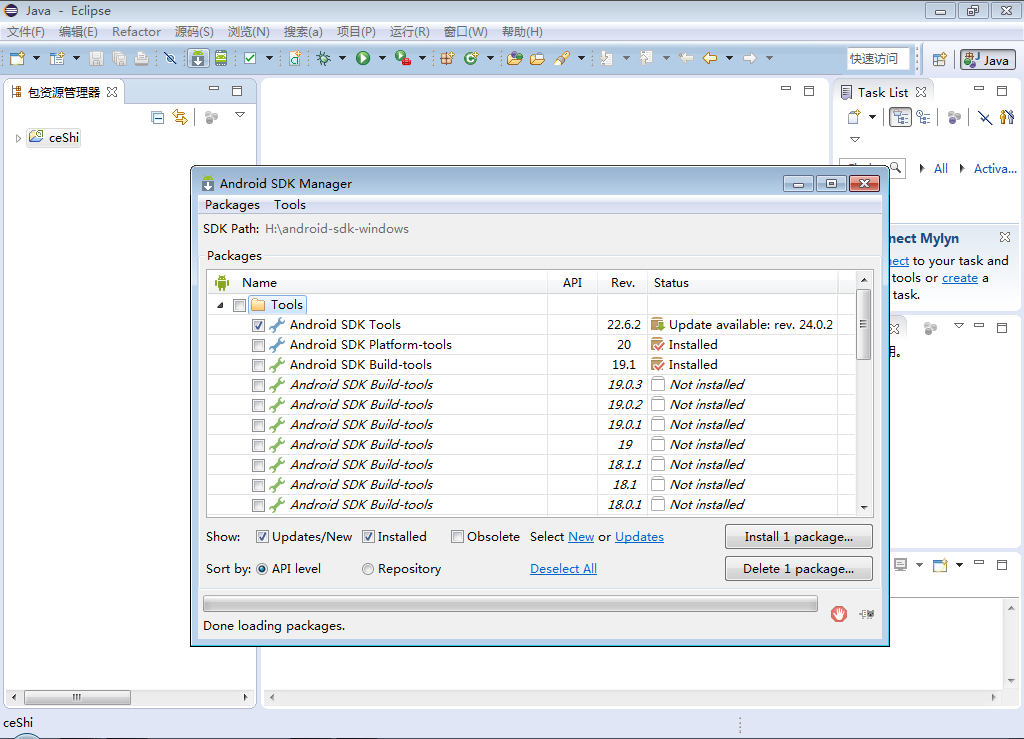Expand the ceShi project tree node
The height and width of the screenshot is (739, 1024).
click(18, 138)
